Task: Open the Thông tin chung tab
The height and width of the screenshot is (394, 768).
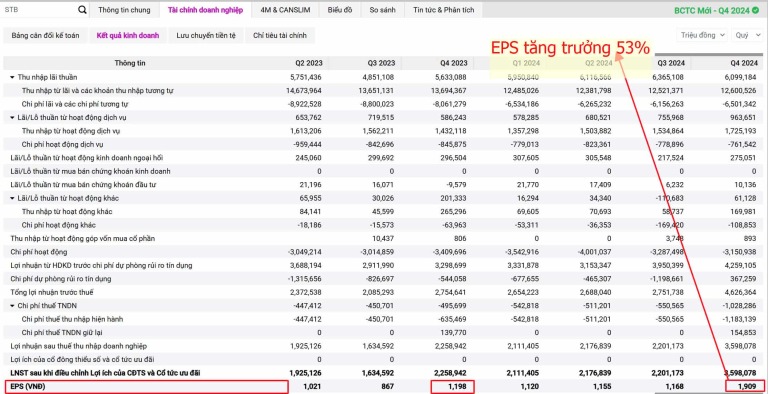Action: 124,10
